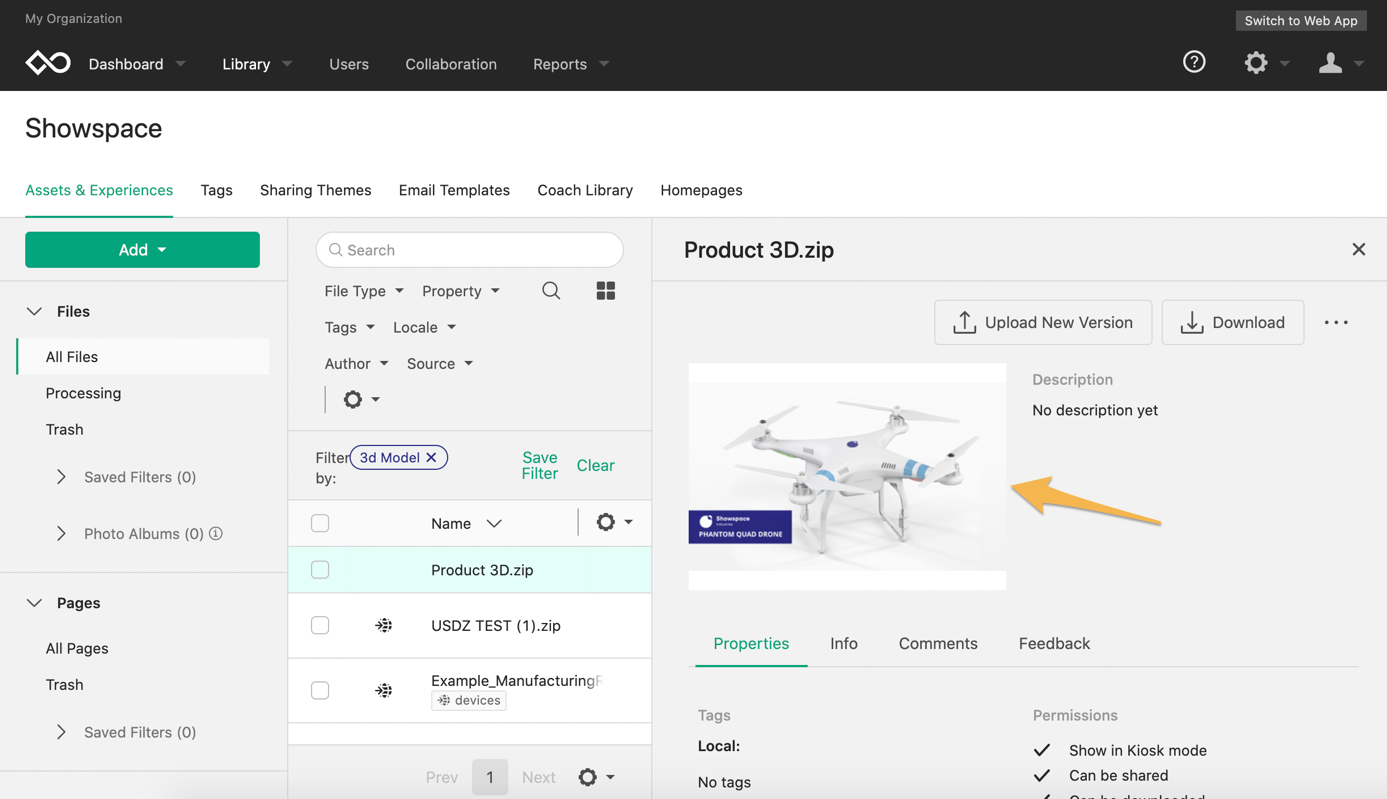Click the drone preview thumbnail
The image size is (1387, 799).
coord(847,476)
